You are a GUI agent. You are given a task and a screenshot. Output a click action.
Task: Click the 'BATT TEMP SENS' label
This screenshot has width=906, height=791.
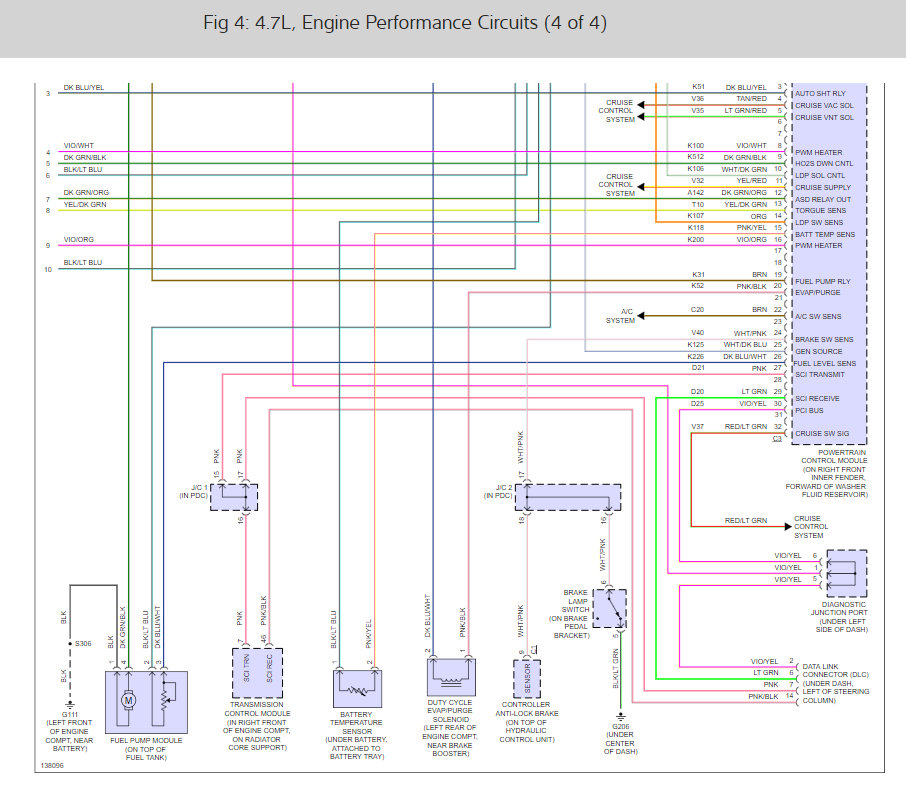825,235
